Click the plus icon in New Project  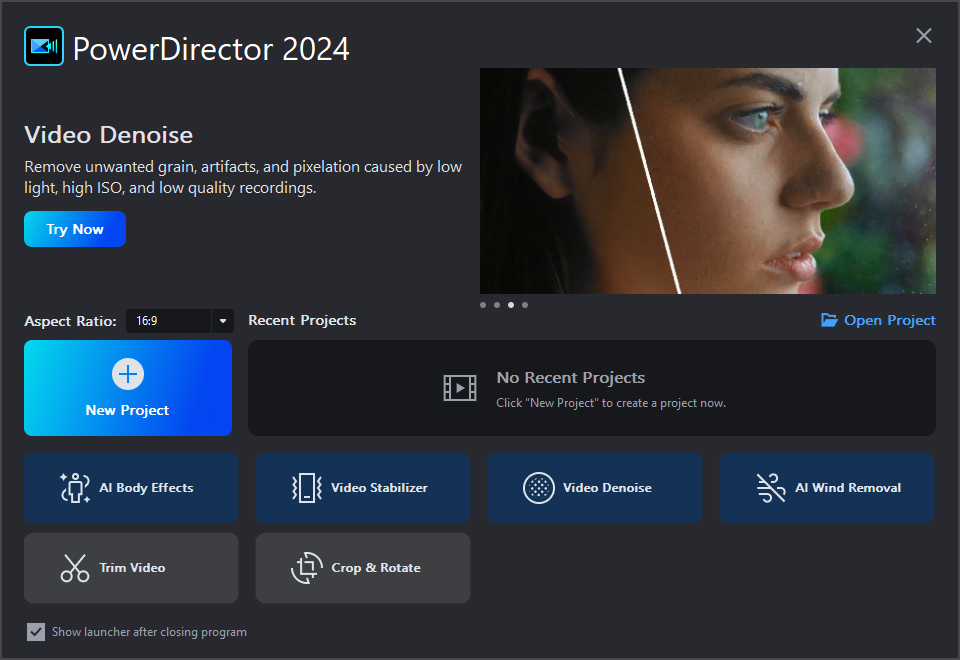pos(128,375)
